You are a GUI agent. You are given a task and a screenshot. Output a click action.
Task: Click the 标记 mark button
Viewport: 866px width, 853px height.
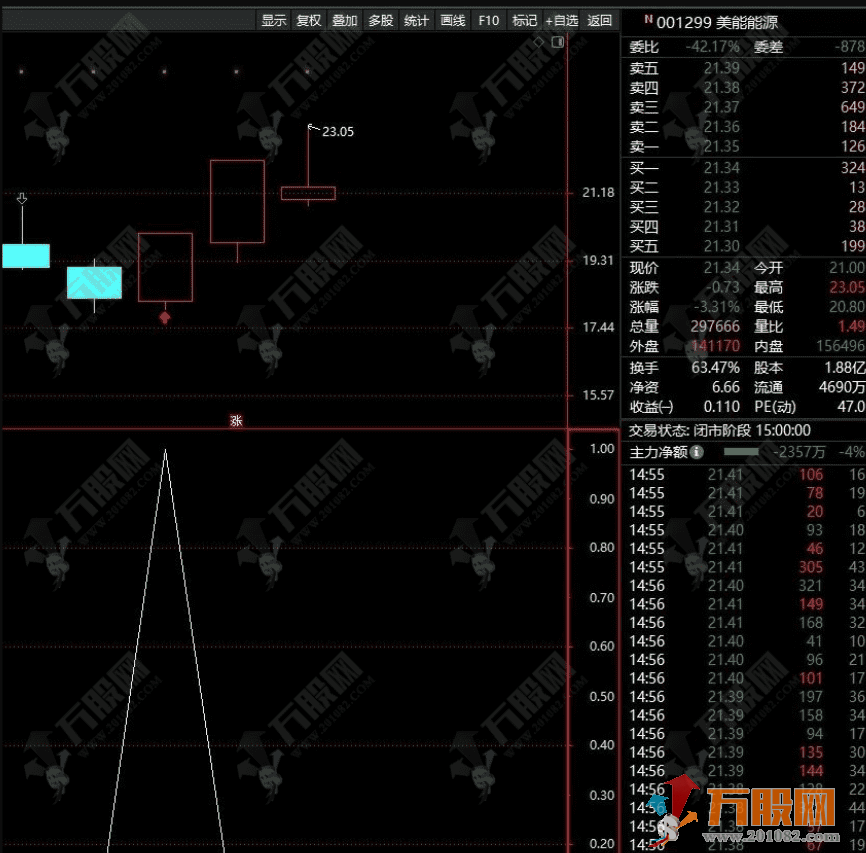pyautogui.click(x=524, y=20)
